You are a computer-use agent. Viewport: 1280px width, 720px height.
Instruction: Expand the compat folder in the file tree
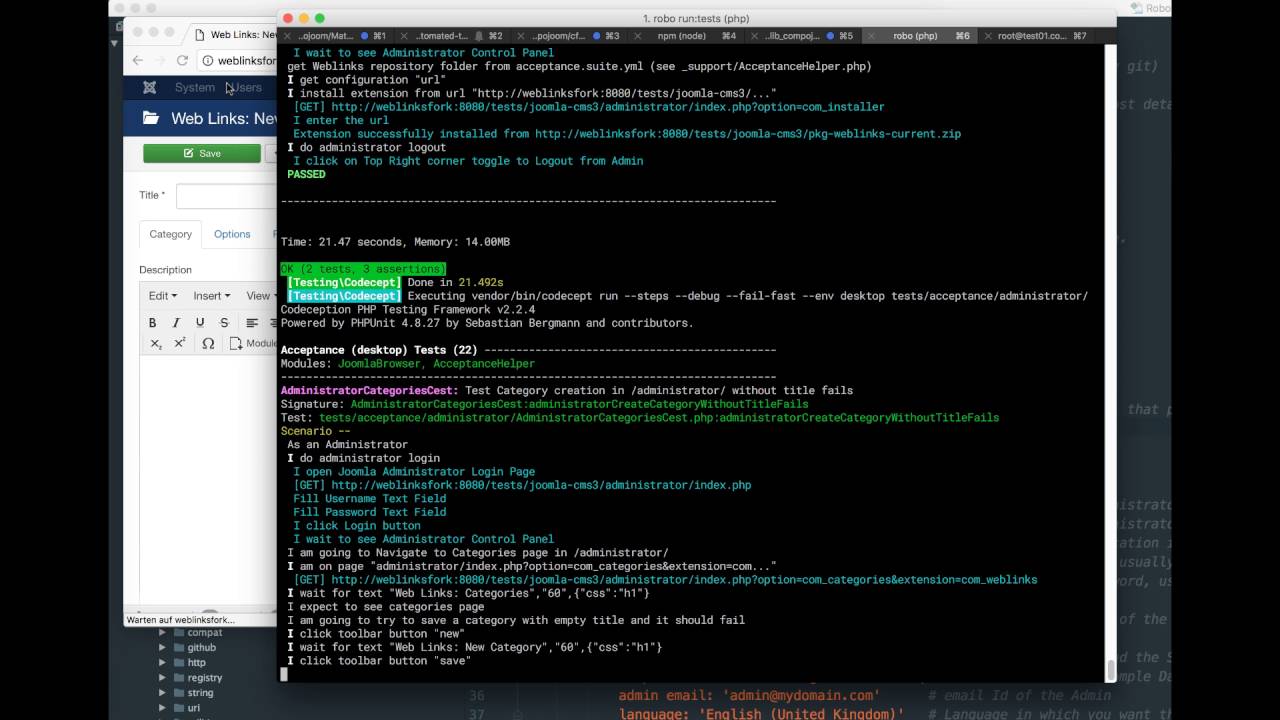click(163, 633)
